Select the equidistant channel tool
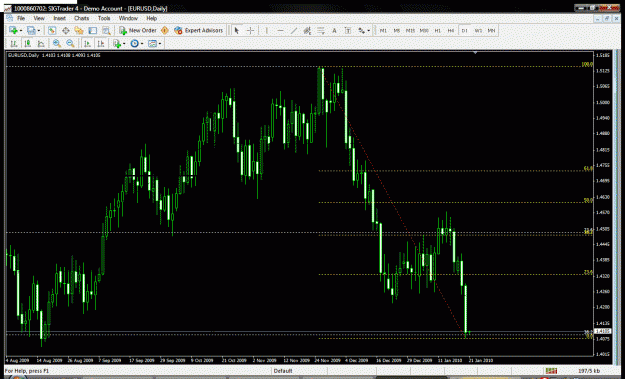625x379 pixels. [307, 30]
